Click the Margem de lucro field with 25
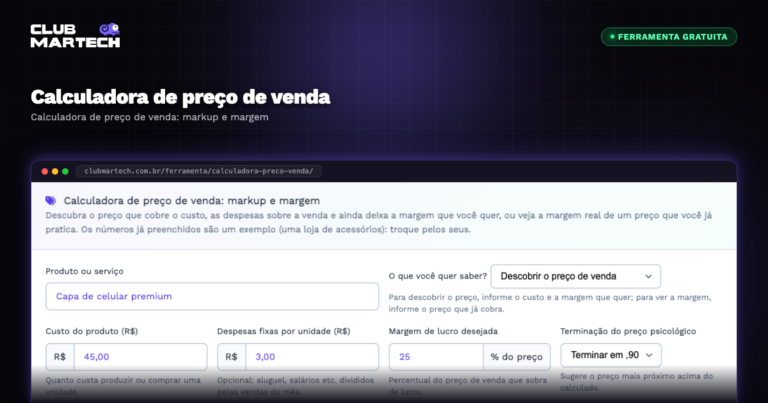The image size is (768, 403). [x=436, y=356]
